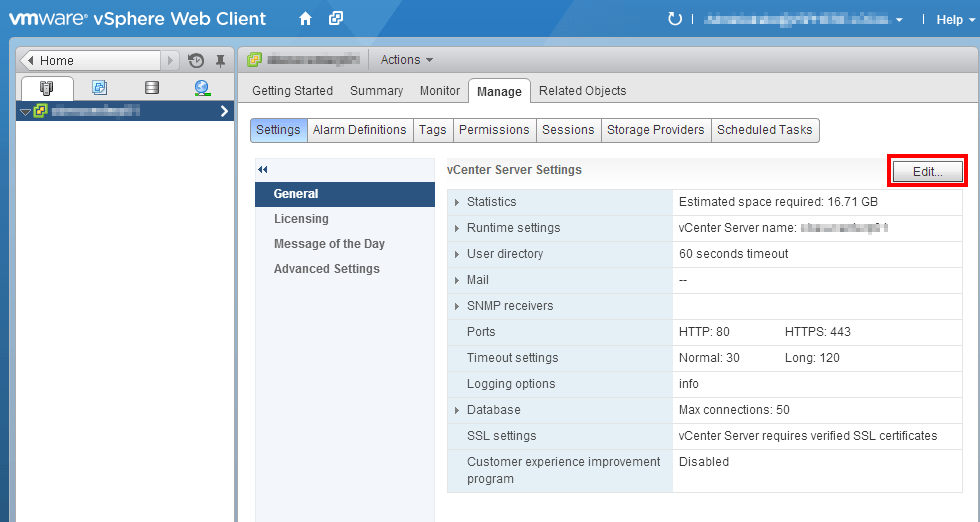Screen dimensions: 980x522
Task: Collapse the vCenter tree node triangle
Action: (x=26, y=113)
